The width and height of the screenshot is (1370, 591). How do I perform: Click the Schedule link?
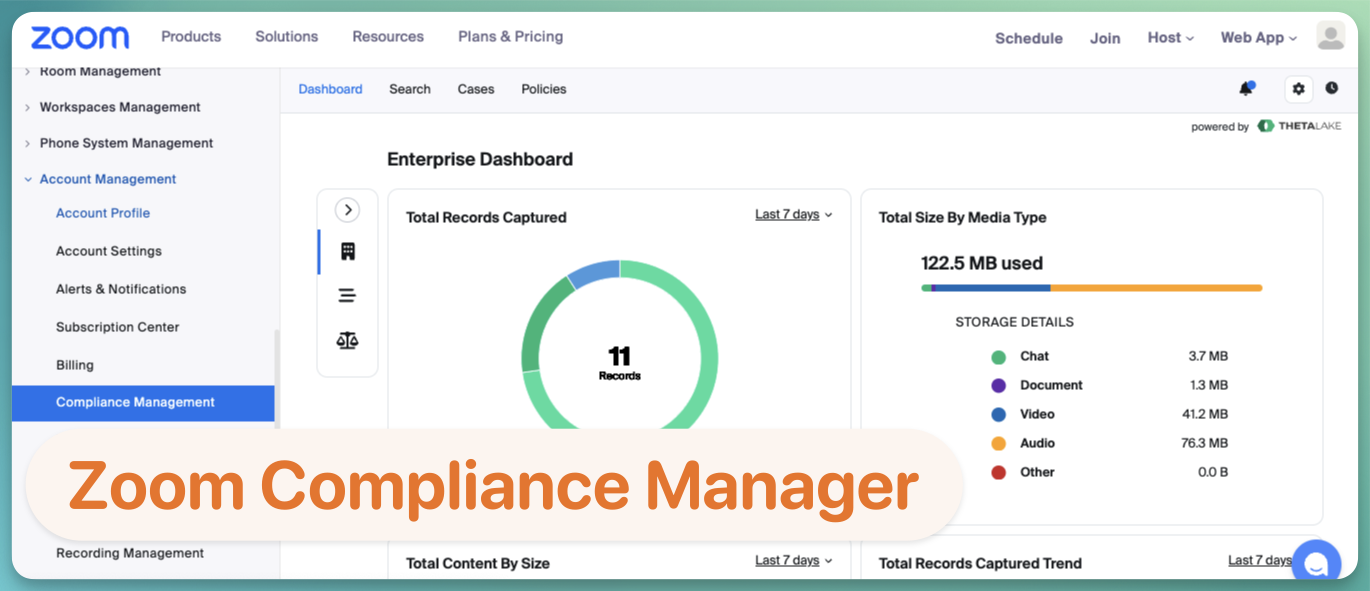coord(1029,38)
